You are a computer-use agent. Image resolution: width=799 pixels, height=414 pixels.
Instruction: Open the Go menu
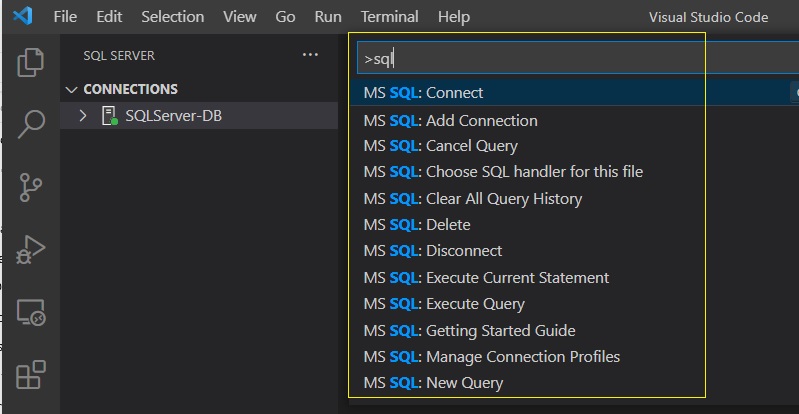[285, 16]
